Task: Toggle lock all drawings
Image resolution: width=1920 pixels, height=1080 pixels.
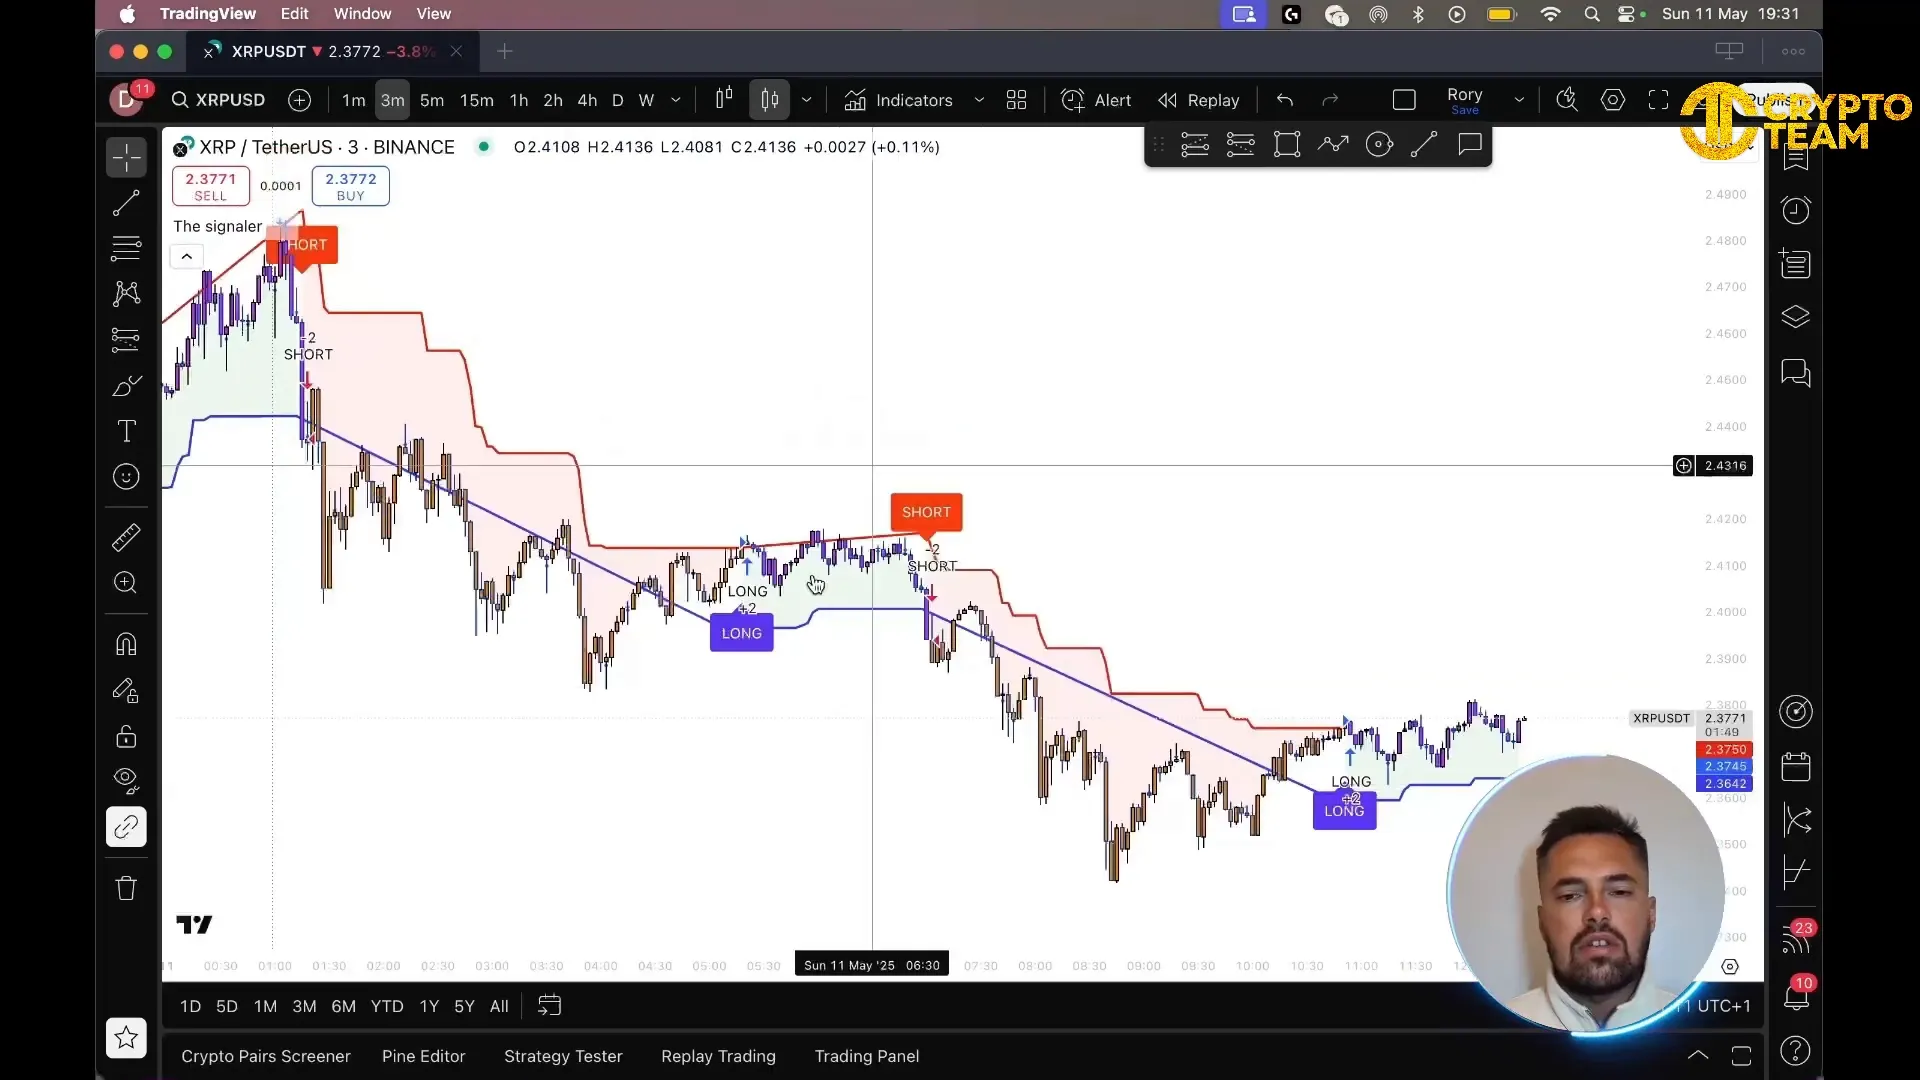Action: click(x=126, y=737)
